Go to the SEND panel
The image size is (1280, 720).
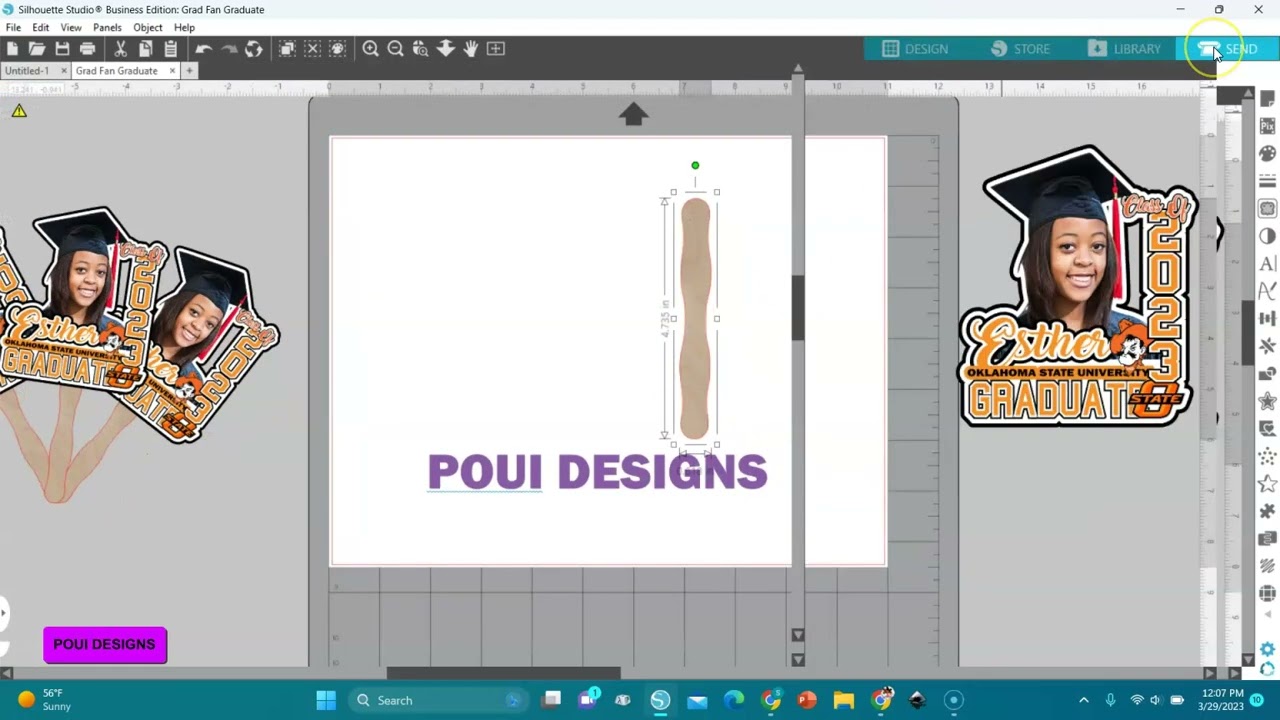click(1229, 49)
